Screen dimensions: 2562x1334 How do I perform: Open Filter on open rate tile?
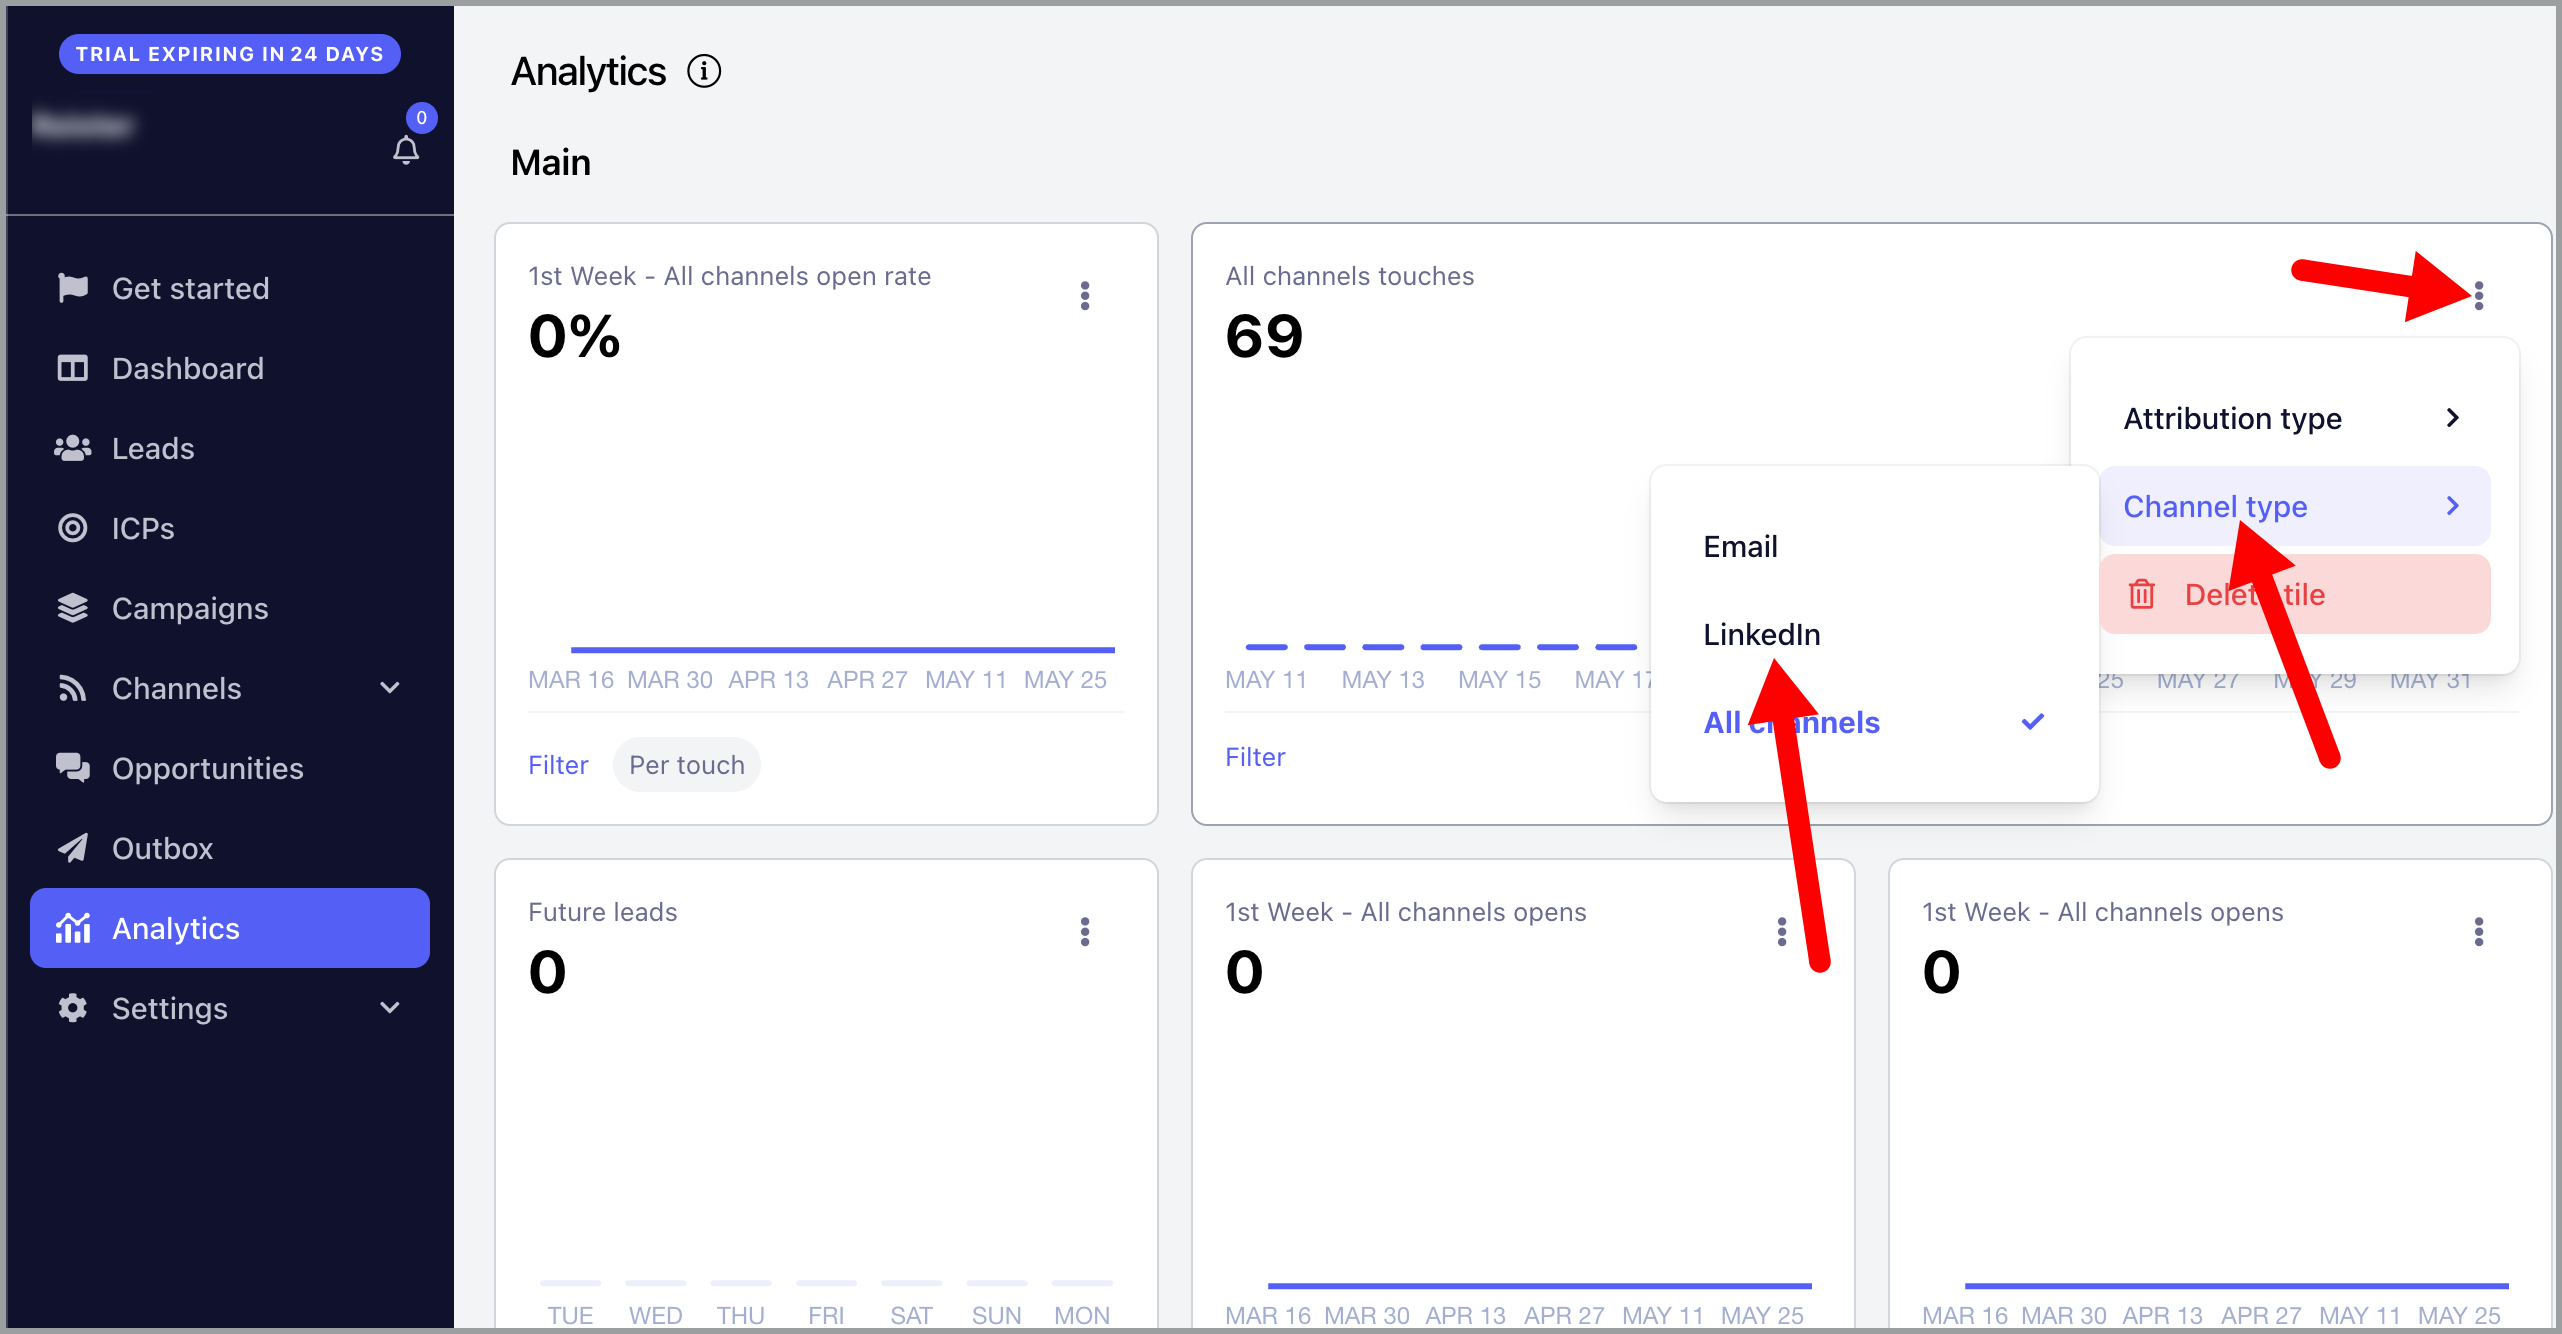pos(558,765)
